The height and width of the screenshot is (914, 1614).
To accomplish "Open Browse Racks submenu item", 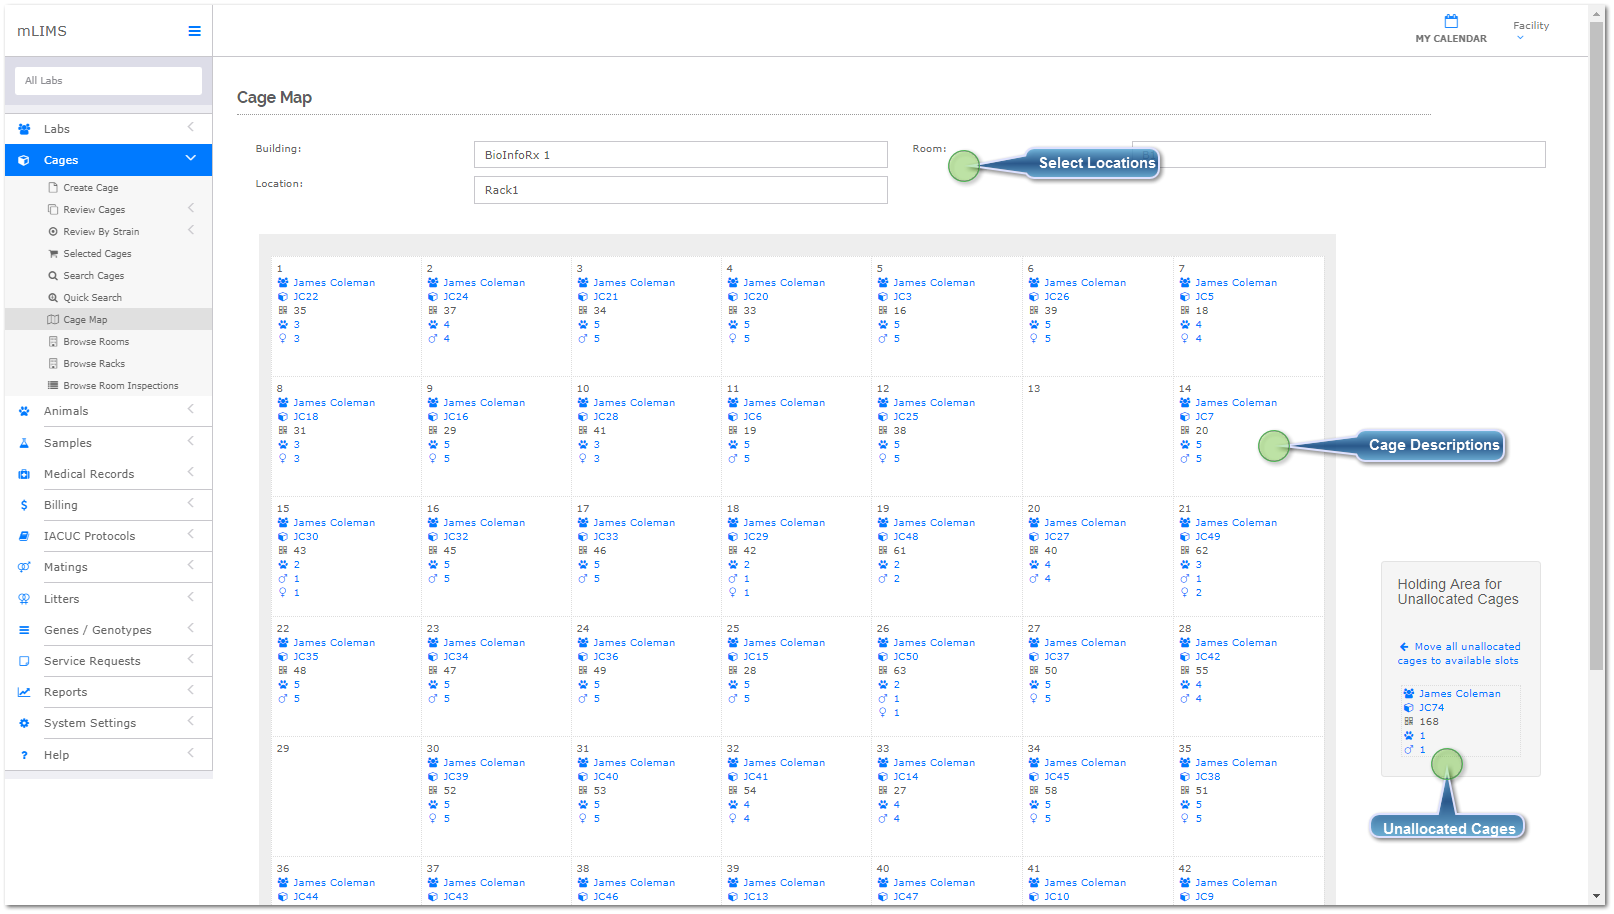I will point(94,364).
